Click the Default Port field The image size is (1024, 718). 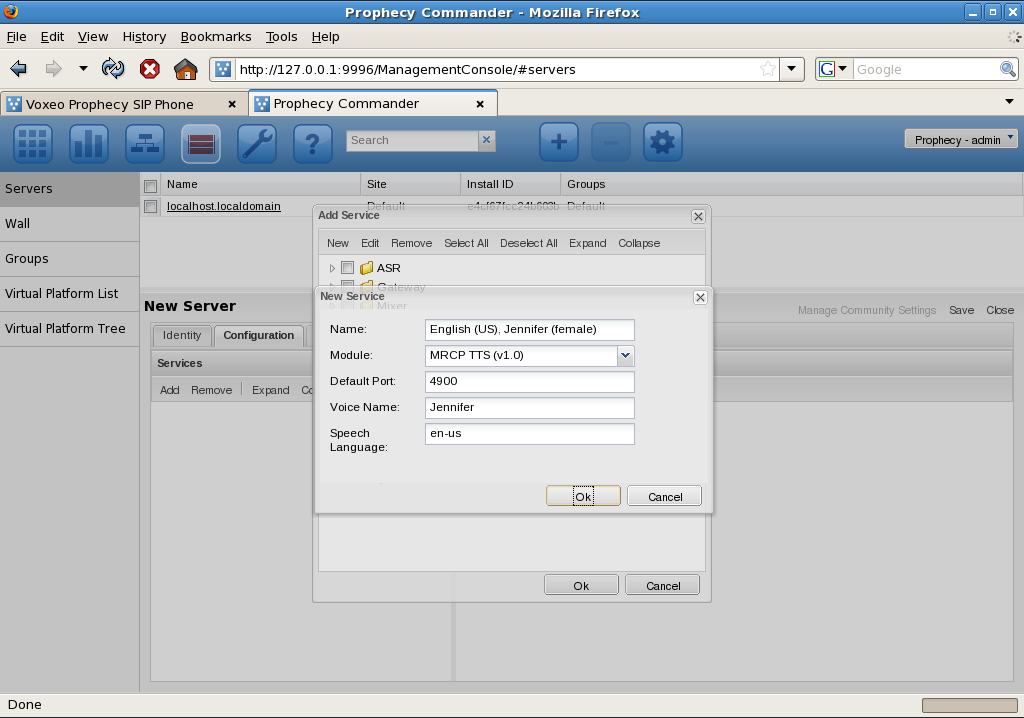(530, 382)
